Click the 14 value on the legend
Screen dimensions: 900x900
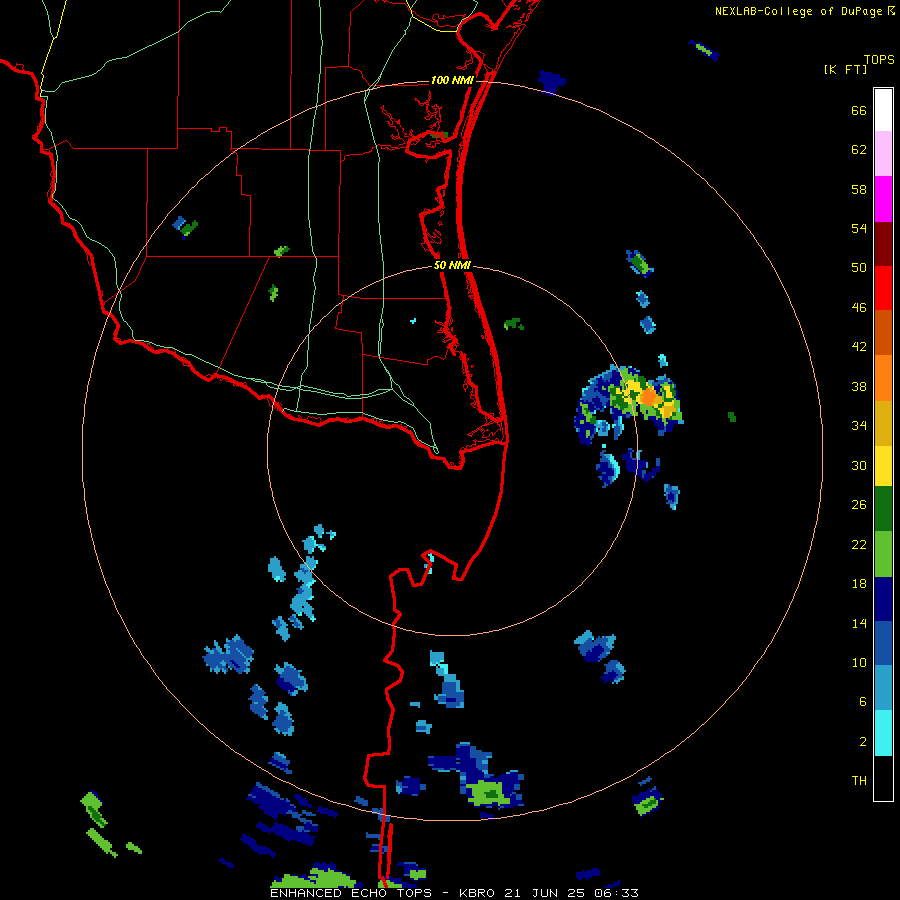point(859,623)
